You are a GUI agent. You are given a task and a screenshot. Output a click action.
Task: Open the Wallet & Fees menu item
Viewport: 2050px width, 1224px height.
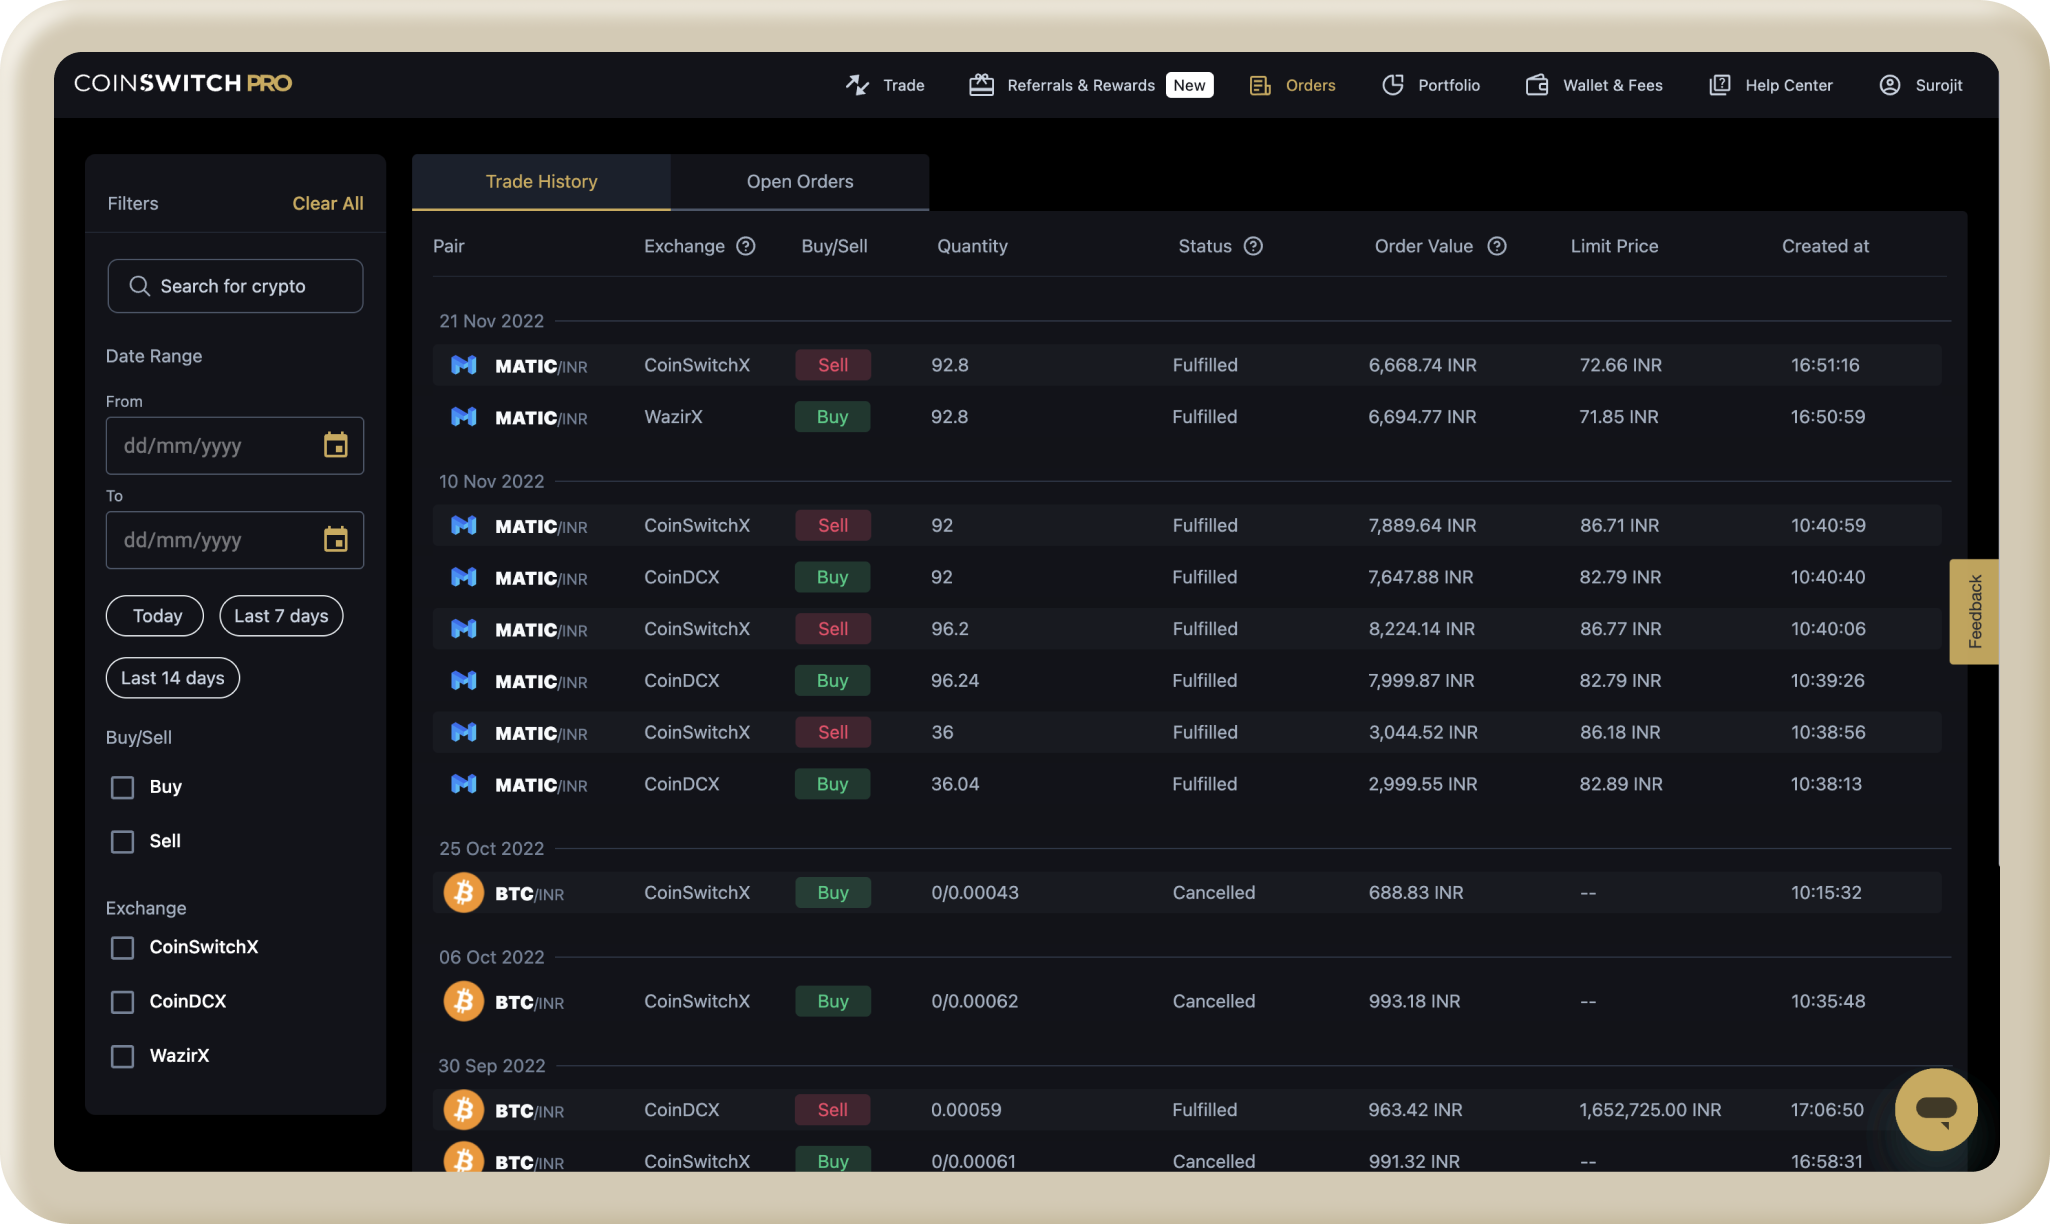1613,85
